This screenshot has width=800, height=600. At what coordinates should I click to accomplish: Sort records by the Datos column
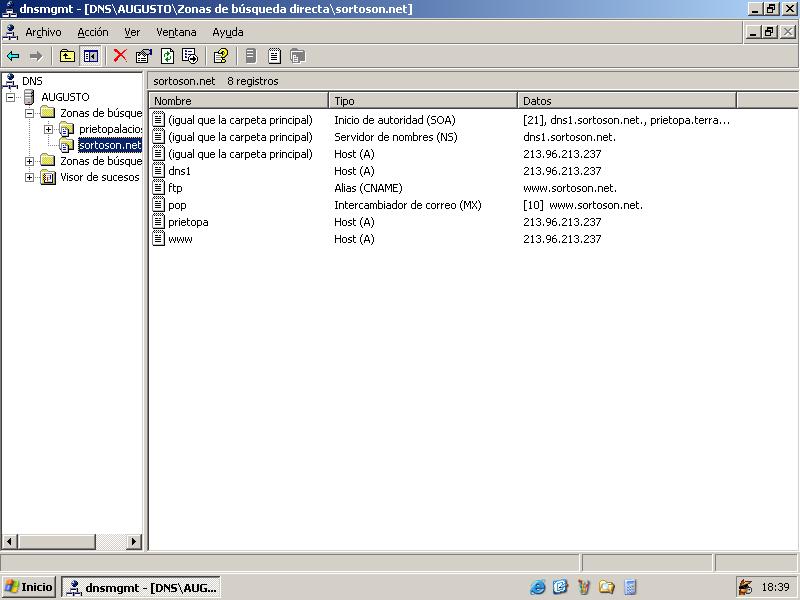coord(627,101)
